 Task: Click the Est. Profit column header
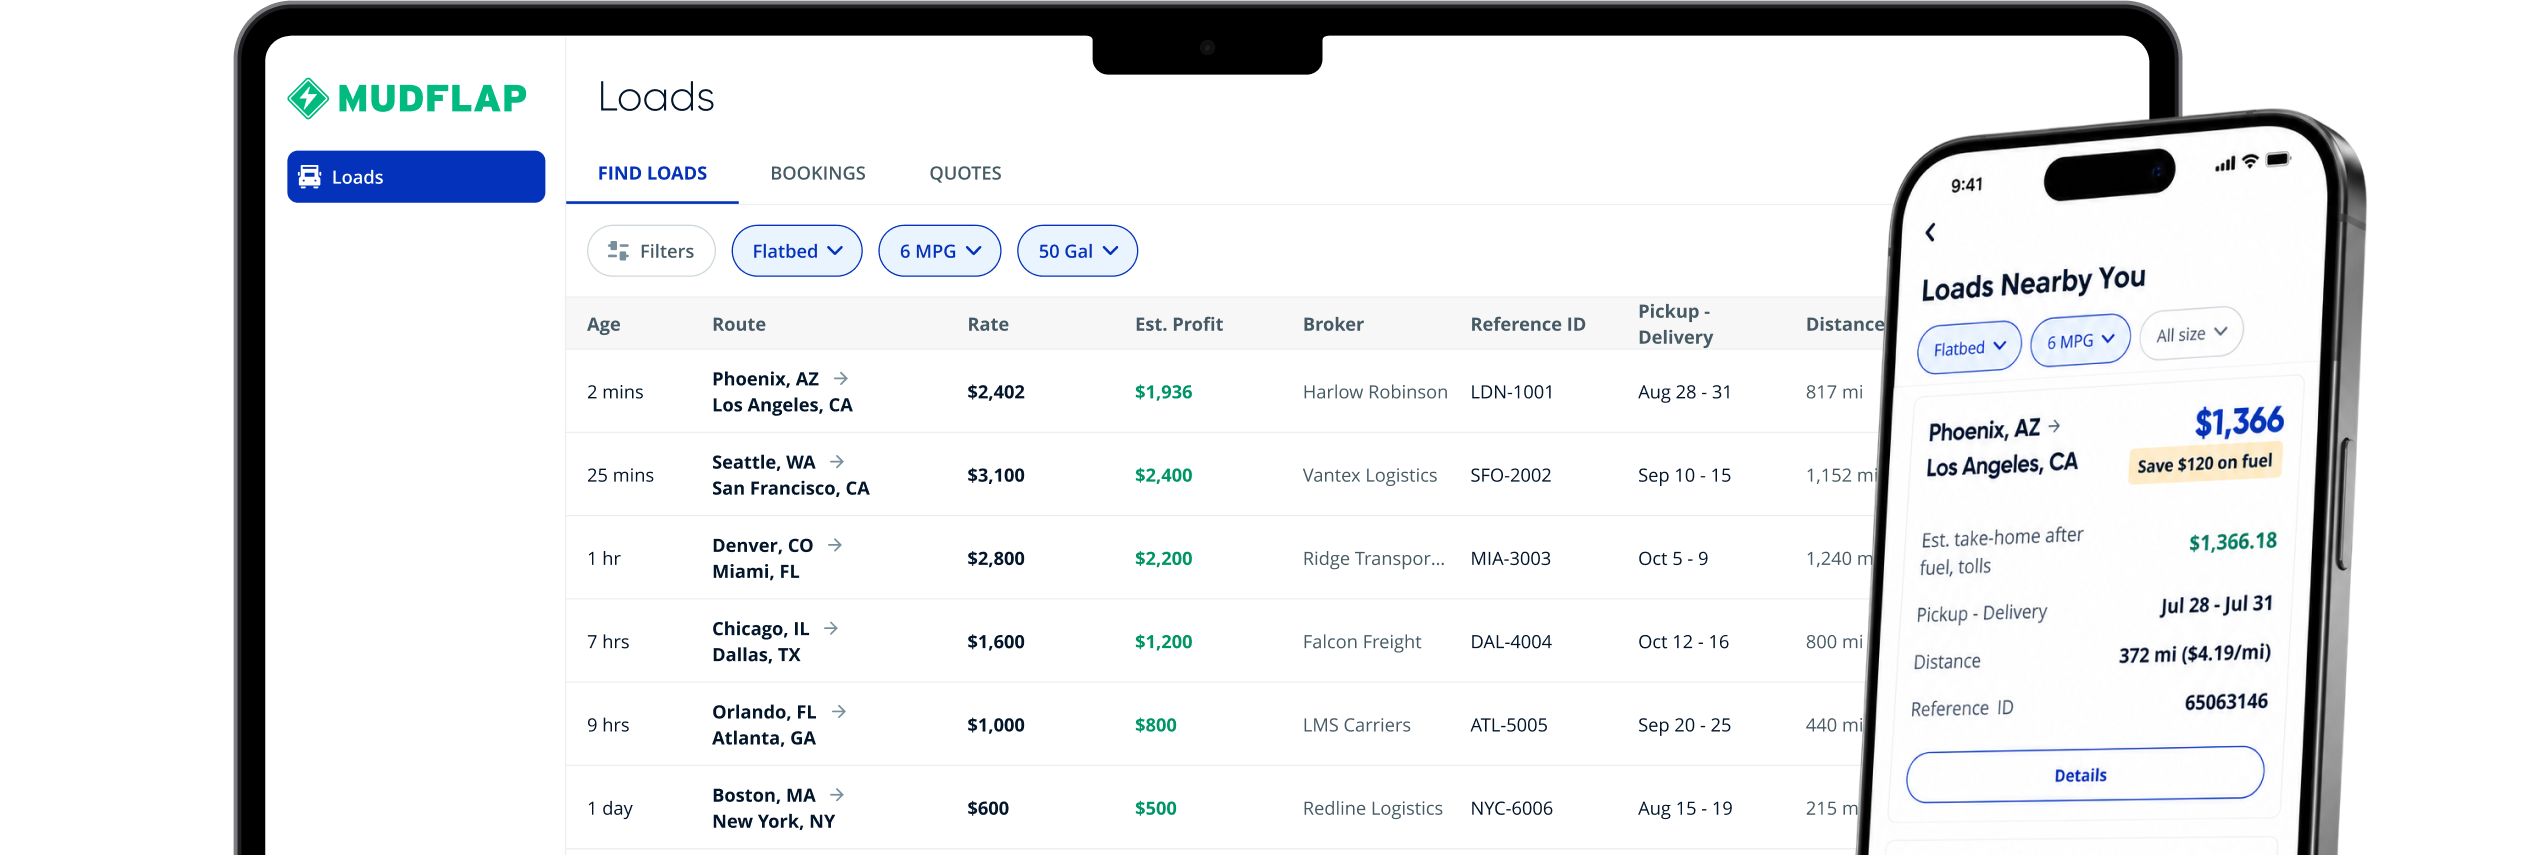[1179, 324]
